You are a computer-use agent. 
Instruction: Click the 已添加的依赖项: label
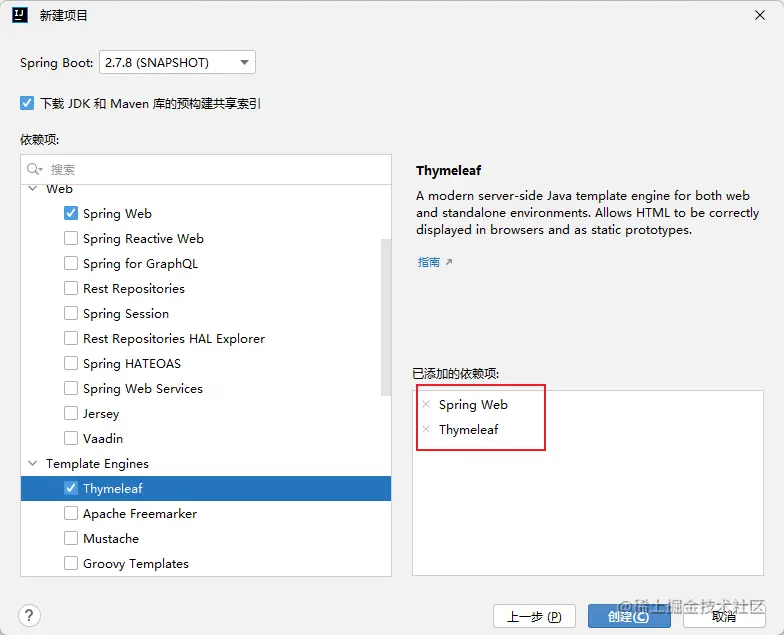[456, 374]
